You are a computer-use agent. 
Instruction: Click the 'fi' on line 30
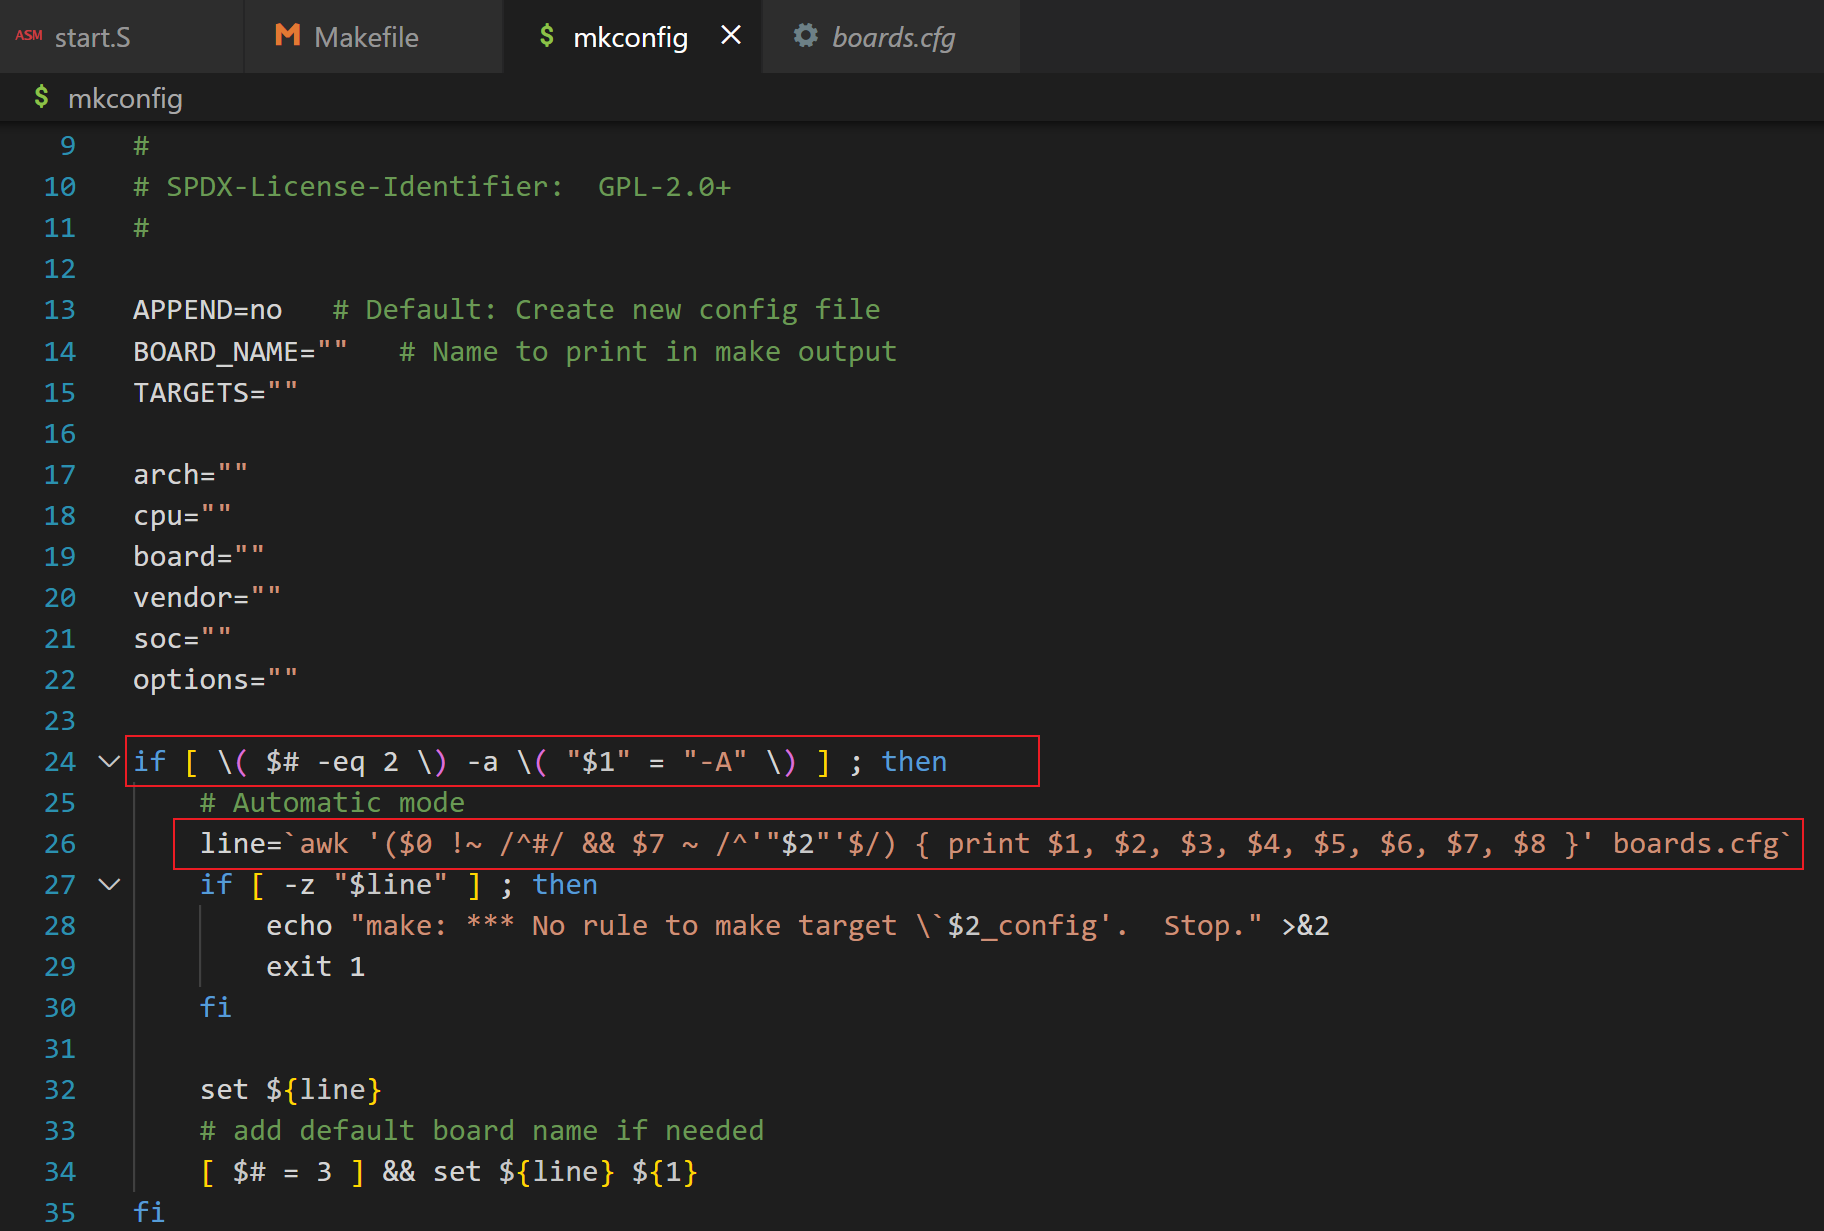pyautogui.click(x=216, y=1008)
